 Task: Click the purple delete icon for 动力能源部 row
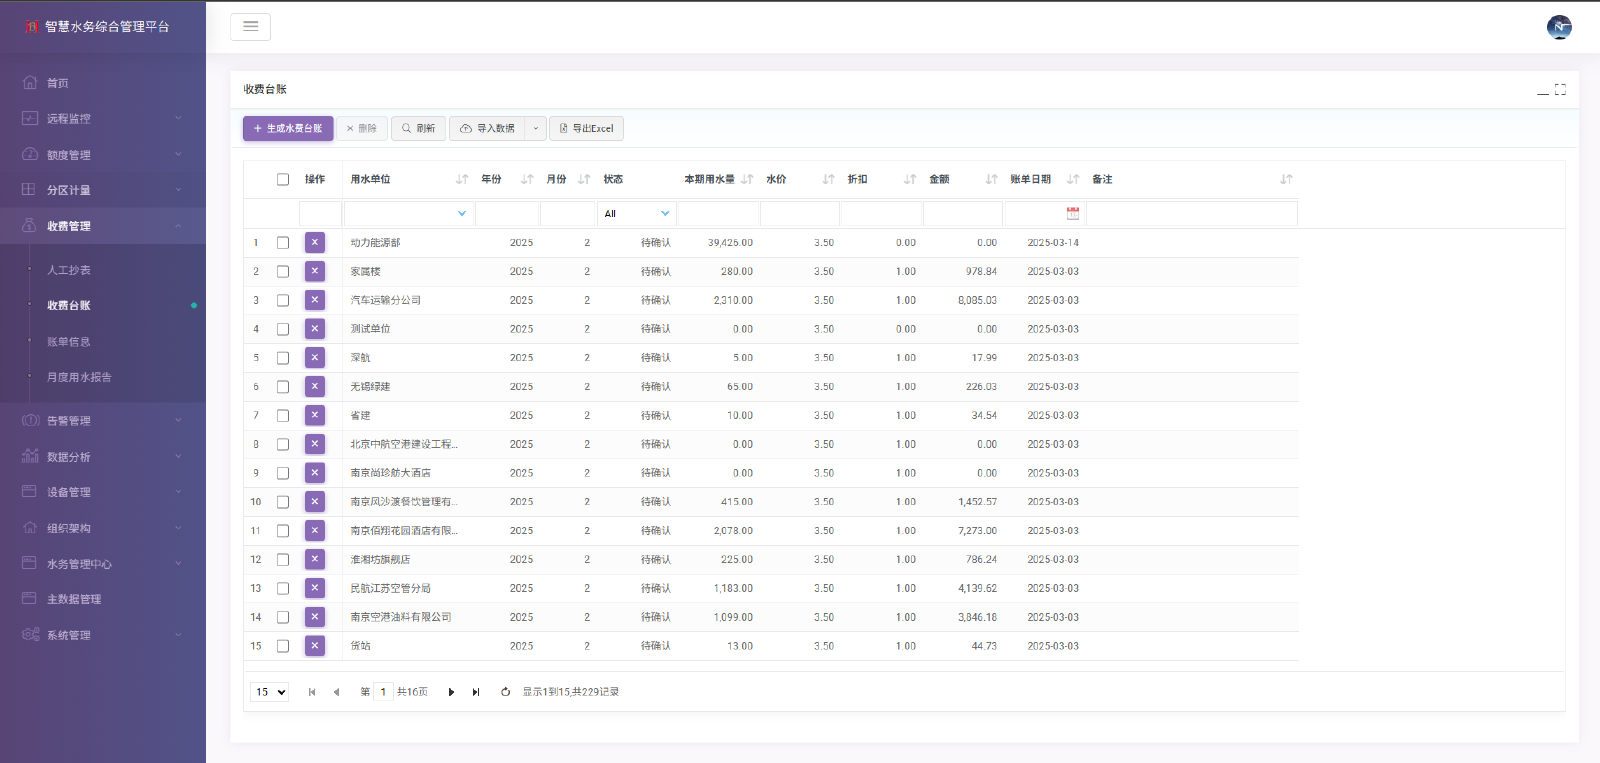click(314, 242)
